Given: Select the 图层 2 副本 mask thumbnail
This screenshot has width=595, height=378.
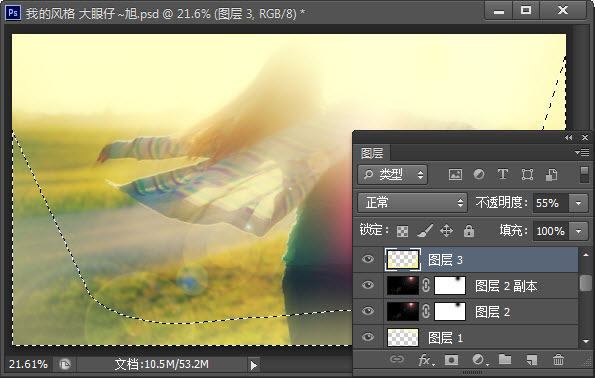Looking at the screenshot, I should [x=450, y=285].
